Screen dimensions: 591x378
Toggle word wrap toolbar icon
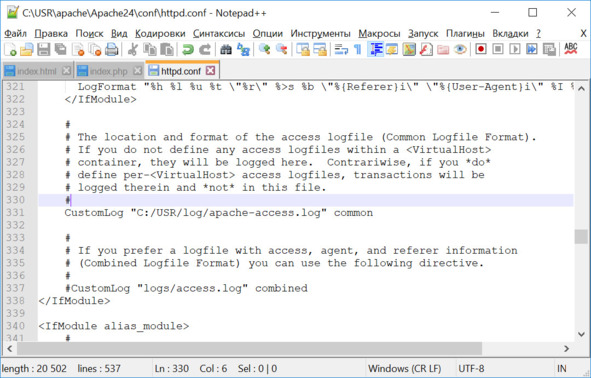pos(341,49)
